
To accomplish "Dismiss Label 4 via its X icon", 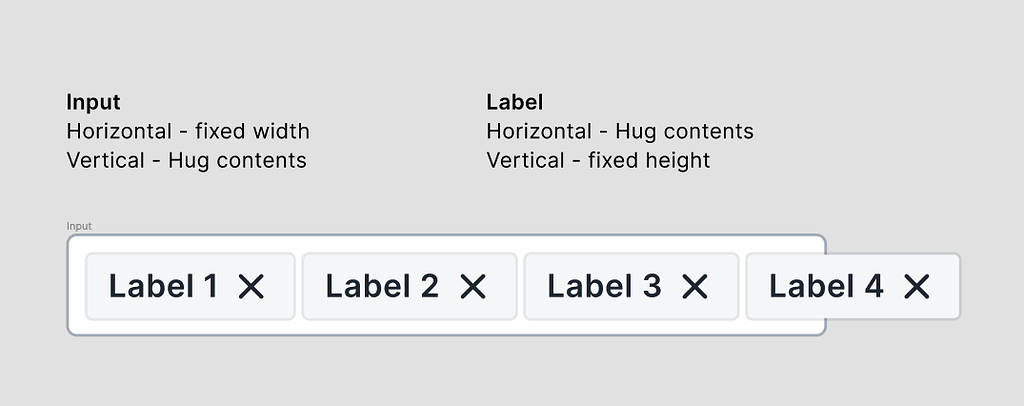I will 916,287.
